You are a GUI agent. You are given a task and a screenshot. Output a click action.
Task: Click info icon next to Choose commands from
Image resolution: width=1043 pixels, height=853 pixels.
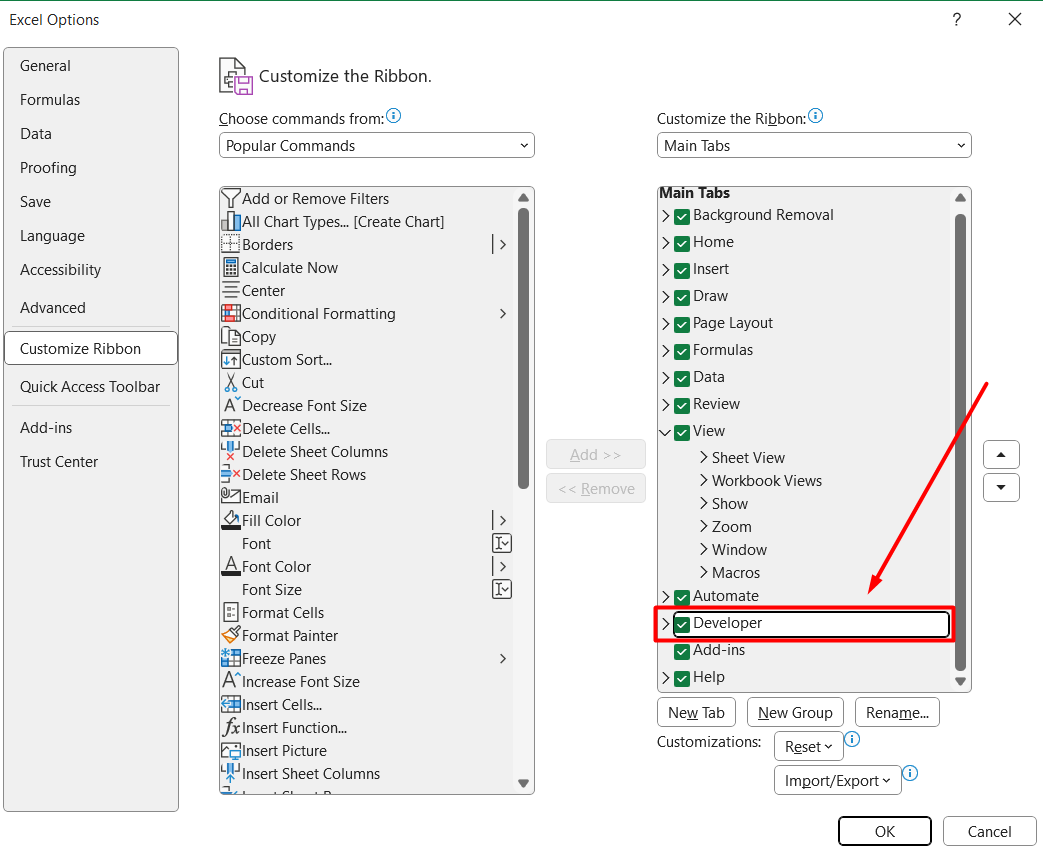(394, 116)
